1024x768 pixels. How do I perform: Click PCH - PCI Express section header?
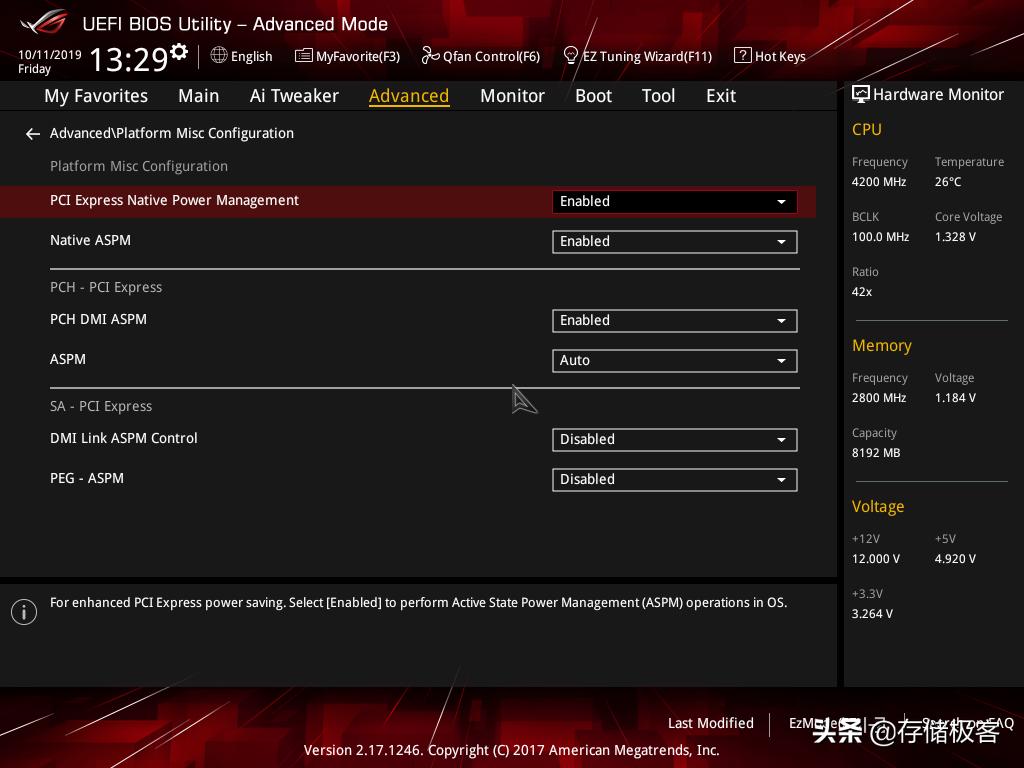106,287
